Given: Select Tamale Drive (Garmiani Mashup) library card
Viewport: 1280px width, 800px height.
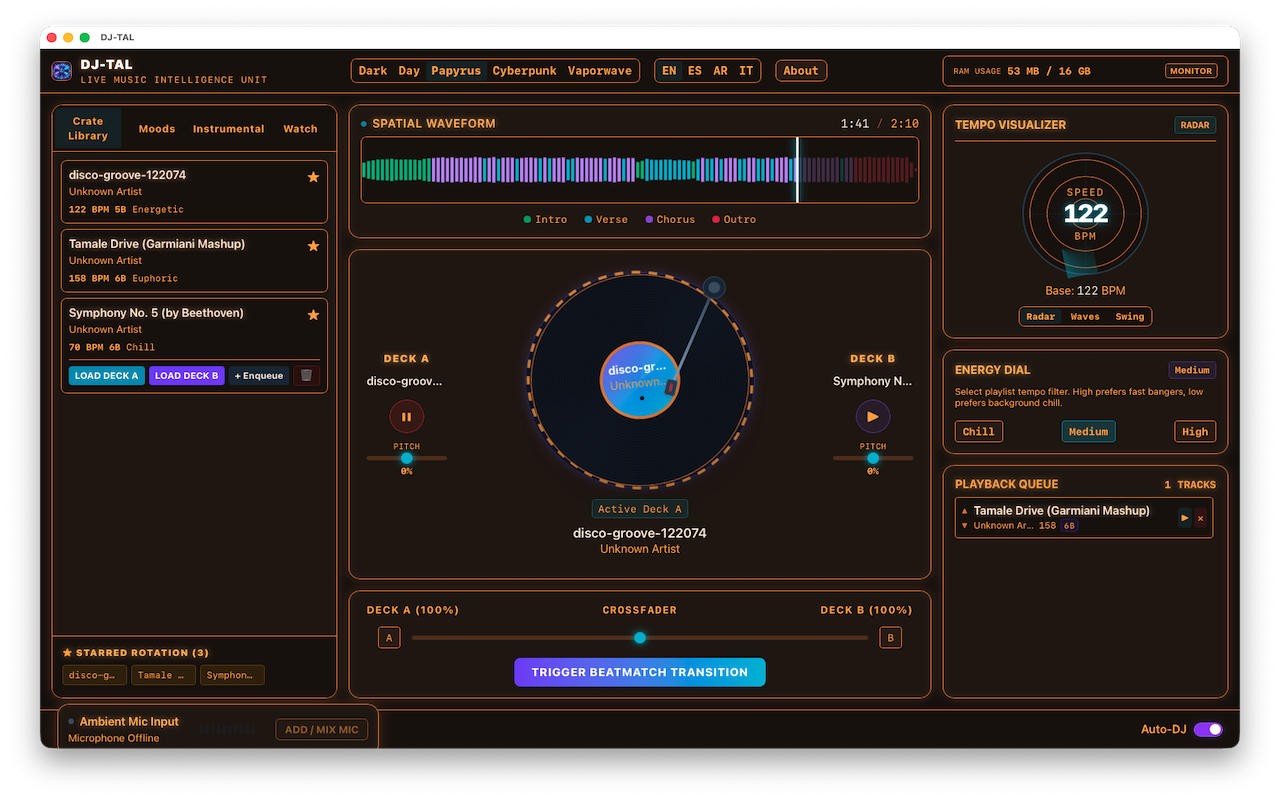Looking at the screenshot, I should pyautogui.click(x=194, y=260).
